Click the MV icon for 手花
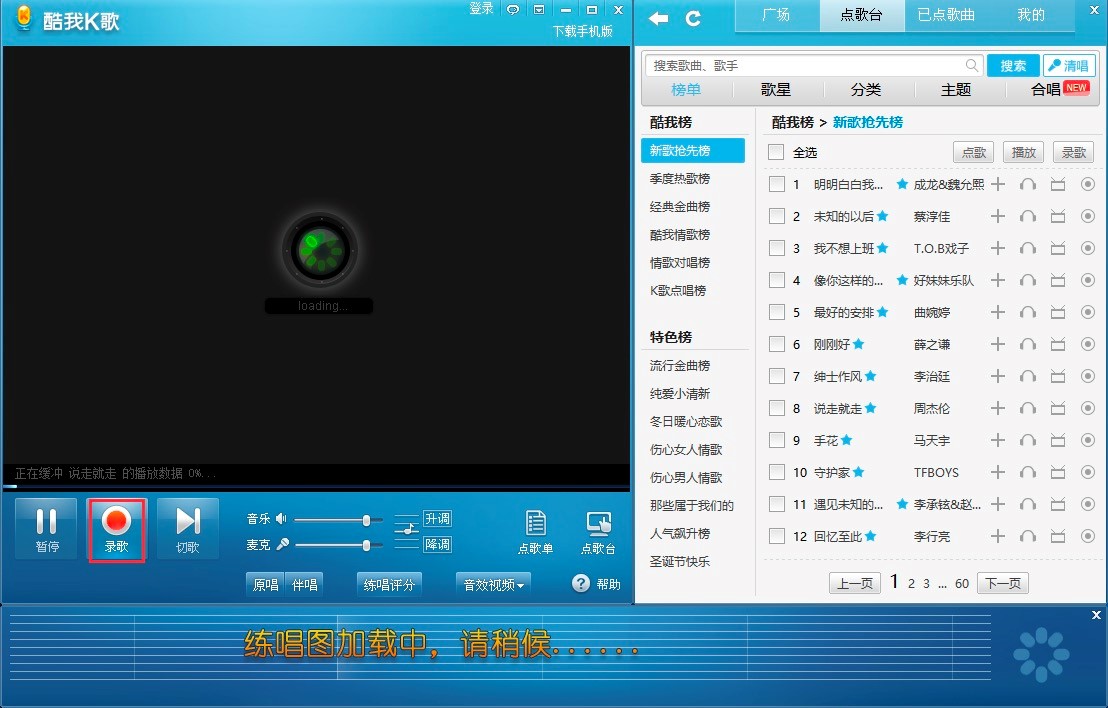Screen dimensions: 1108x708 click(1058, 440)
